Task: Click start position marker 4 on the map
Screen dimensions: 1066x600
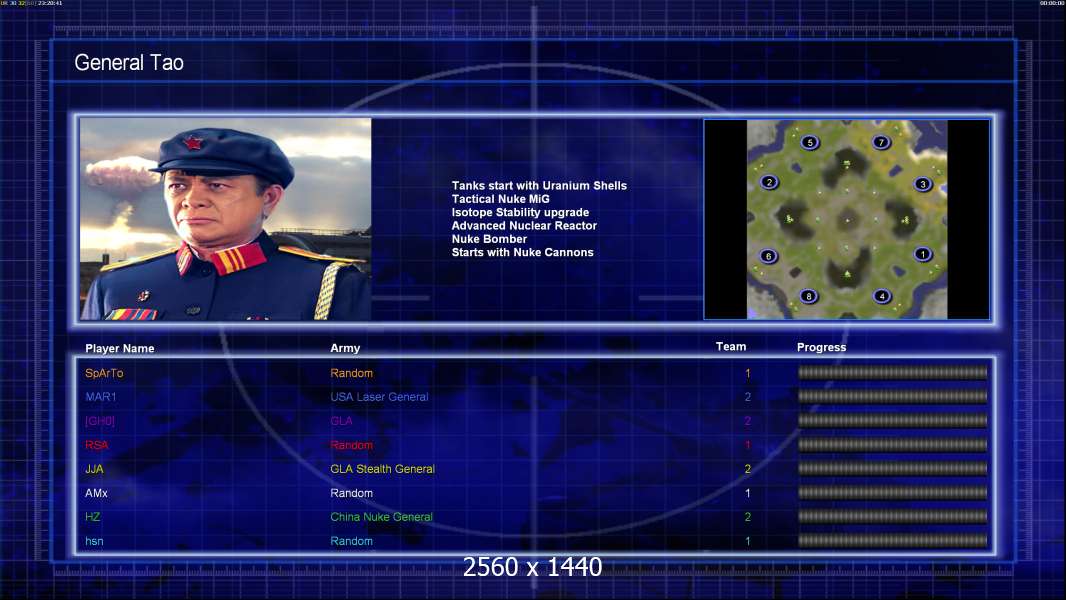Action: pyautogui.click(x=882, y=296)
